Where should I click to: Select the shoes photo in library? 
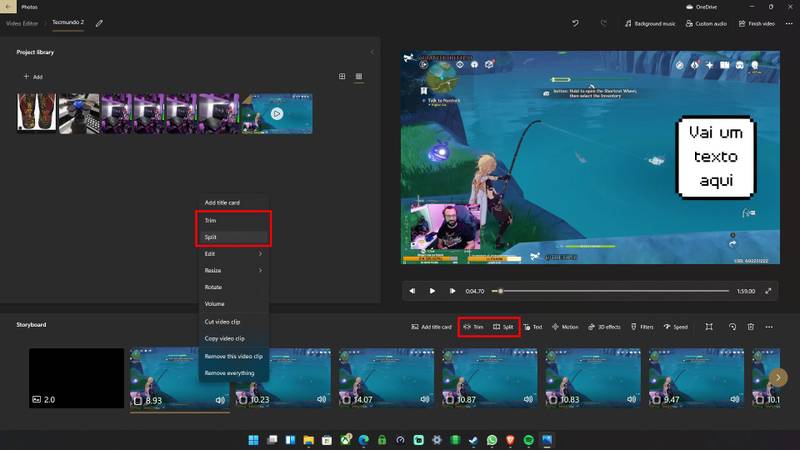pyautogui.click(x=37, y=113)
